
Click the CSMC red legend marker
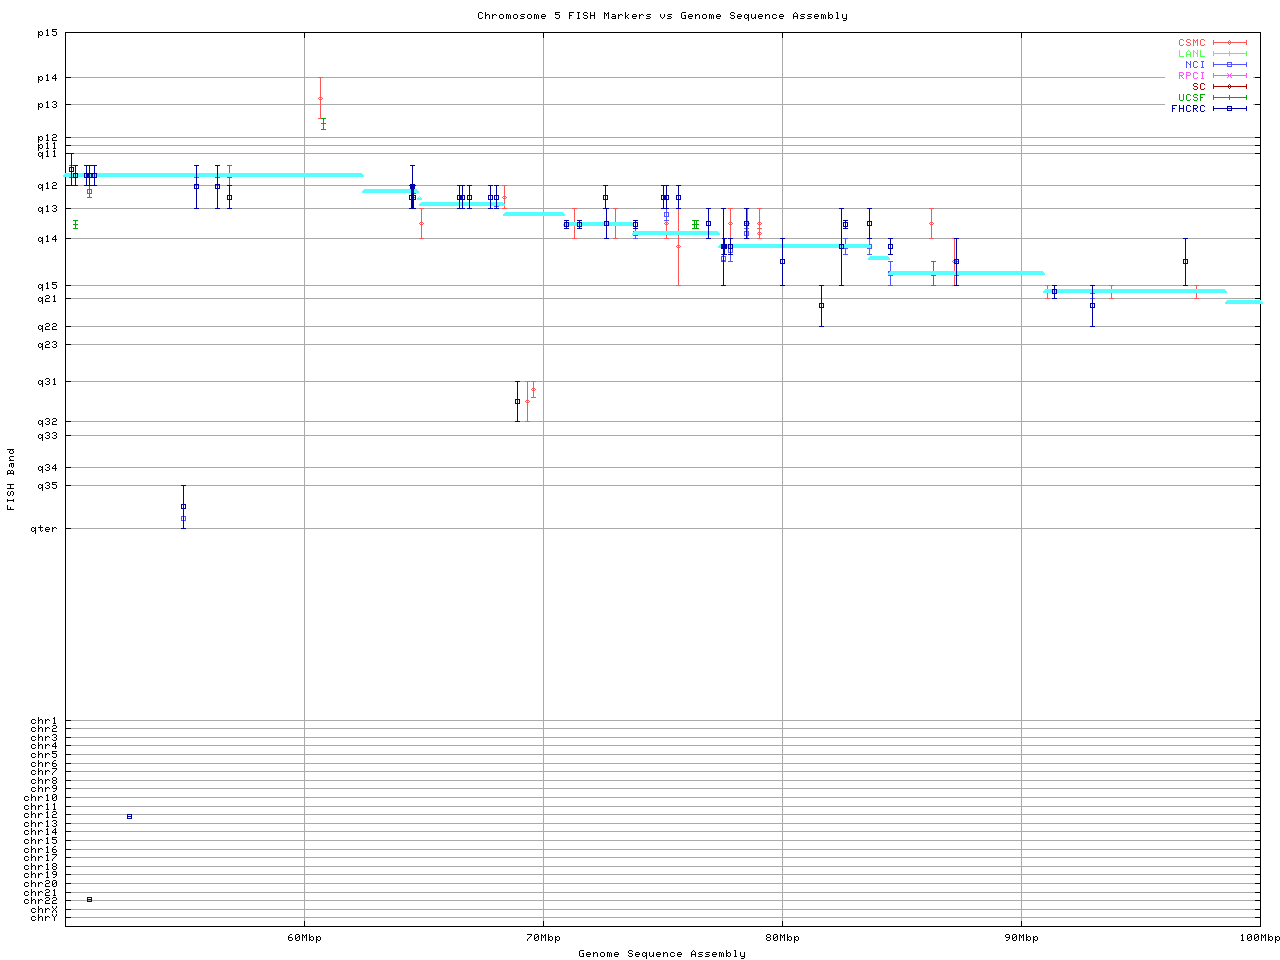point(1229,43)
